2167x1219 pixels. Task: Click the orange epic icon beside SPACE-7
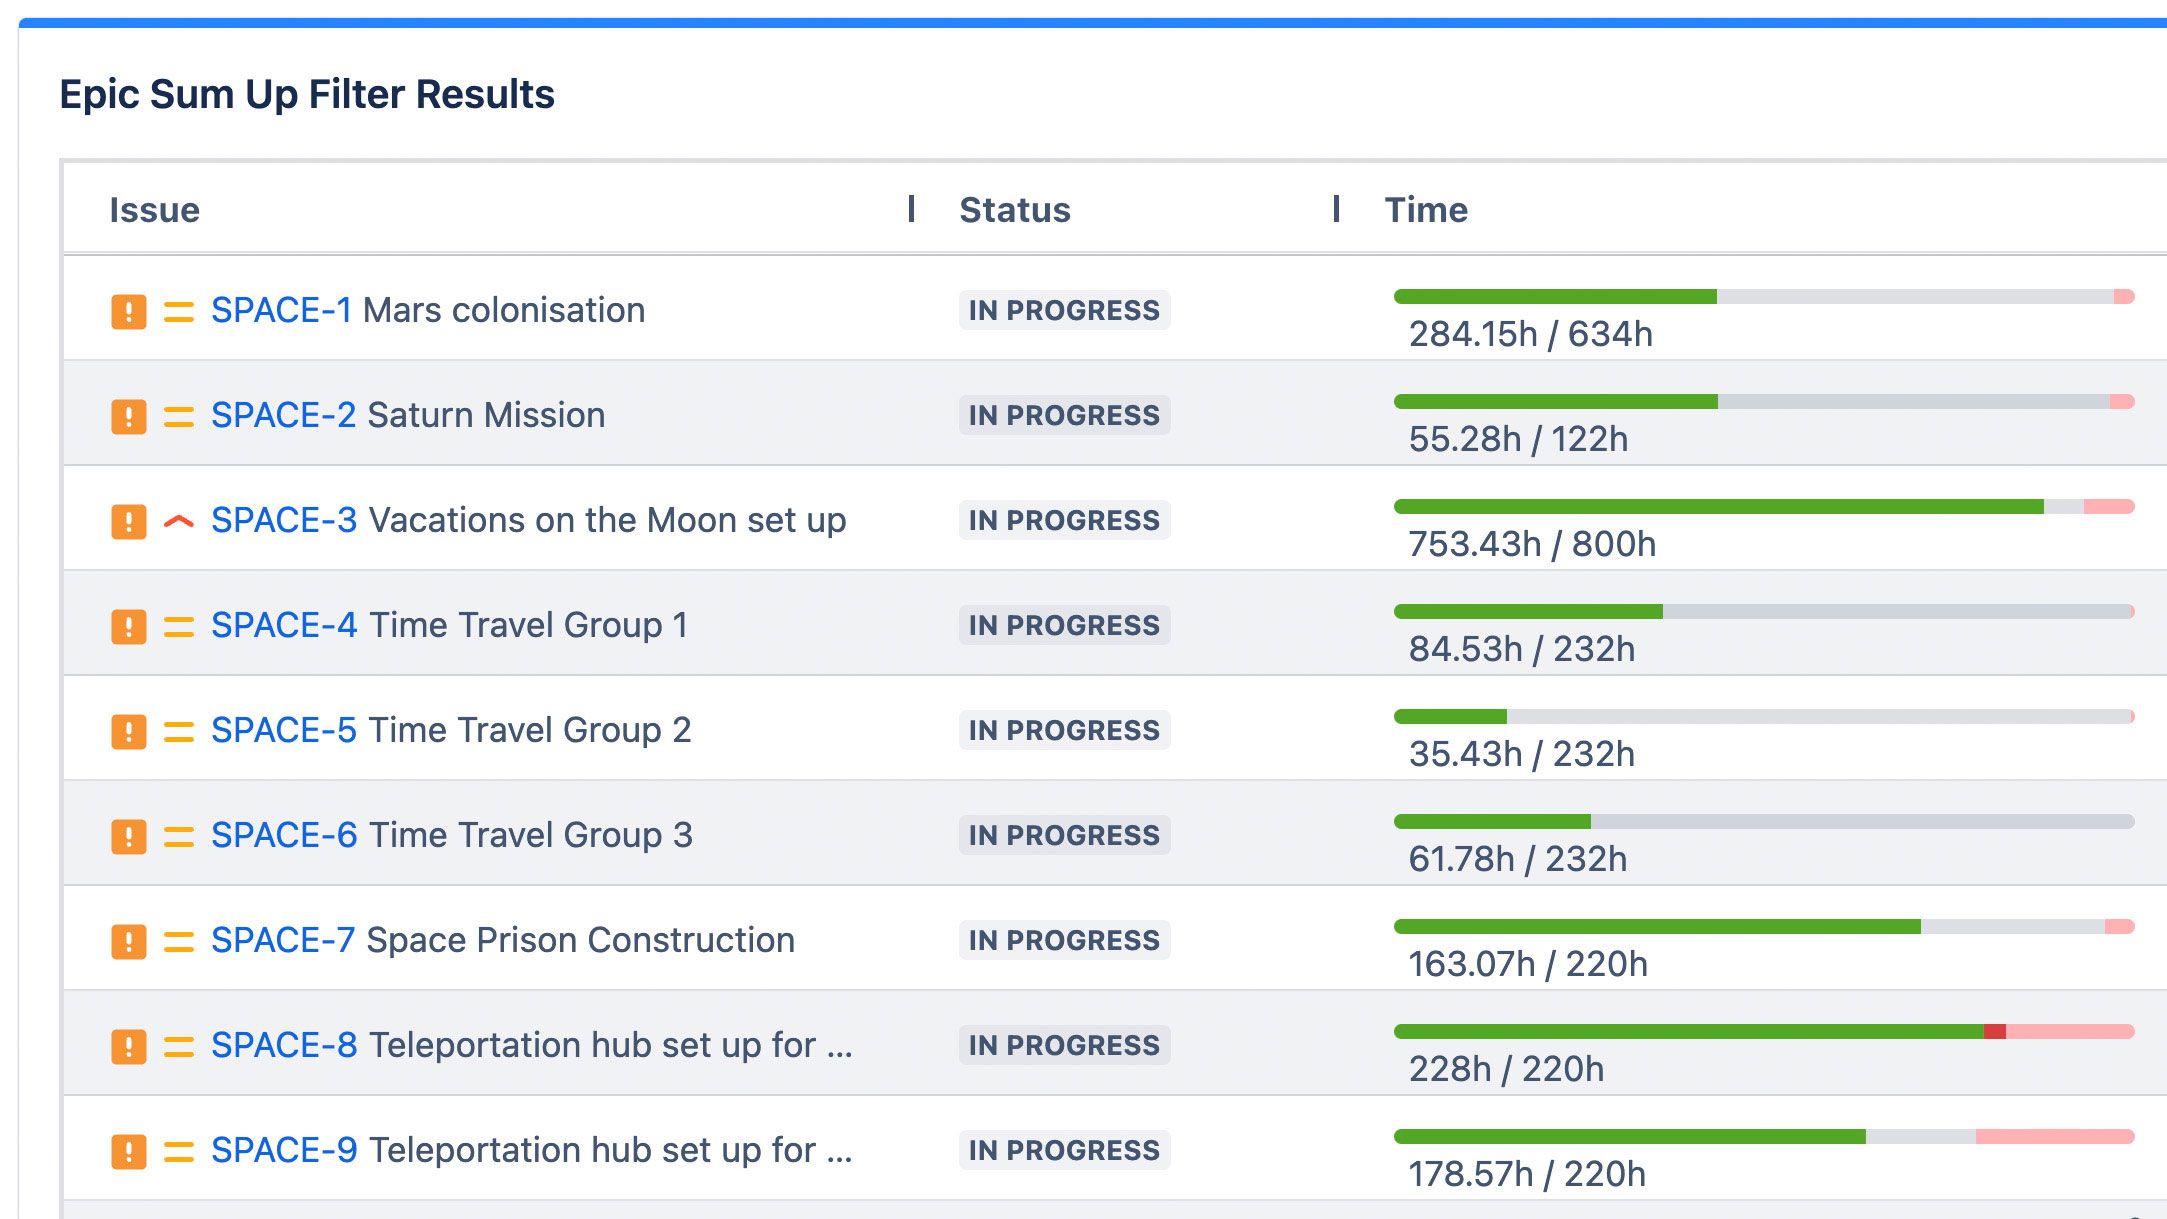129,941
